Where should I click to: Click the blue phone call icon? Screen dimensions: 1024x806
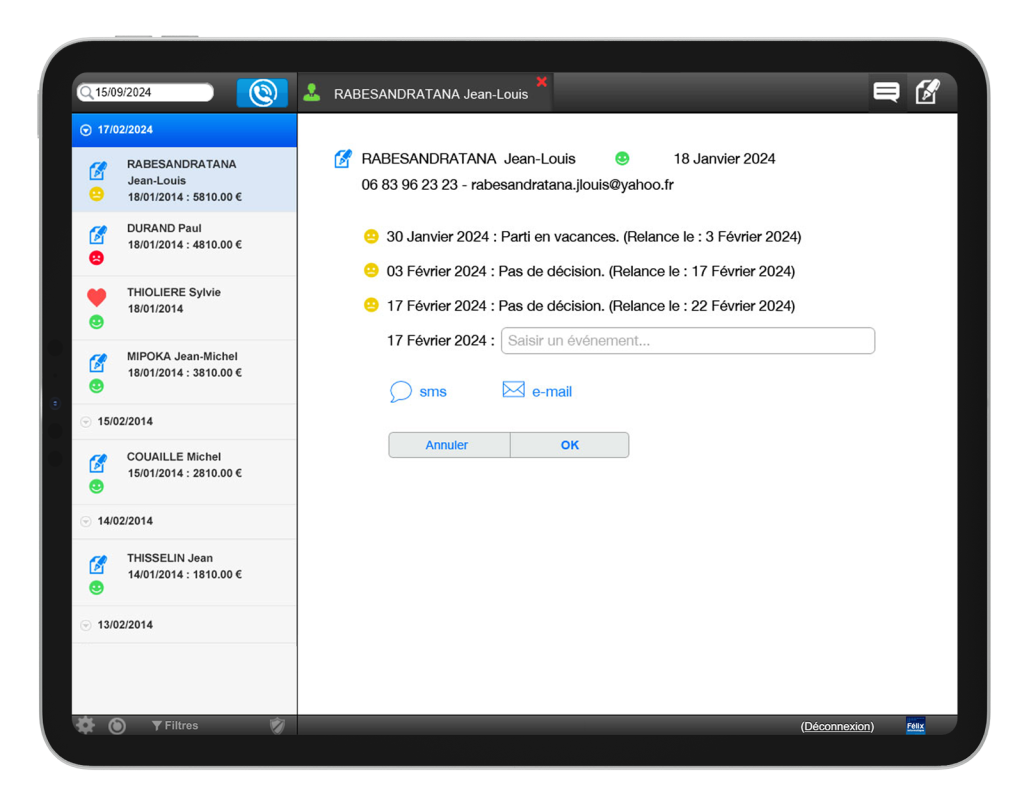262,93
